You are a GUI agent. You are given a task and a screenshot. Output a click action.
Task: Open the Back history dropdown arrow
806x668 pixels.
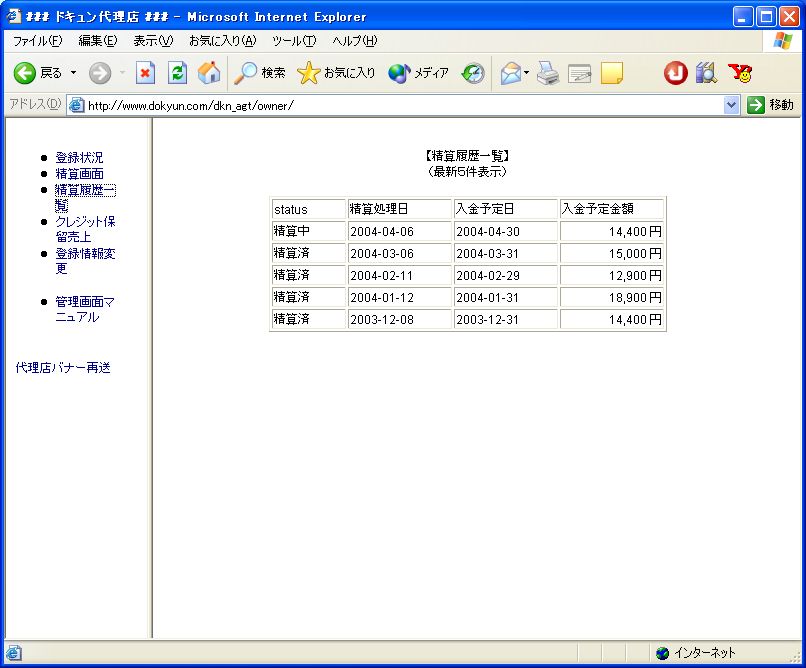click(x=74, y=73)
